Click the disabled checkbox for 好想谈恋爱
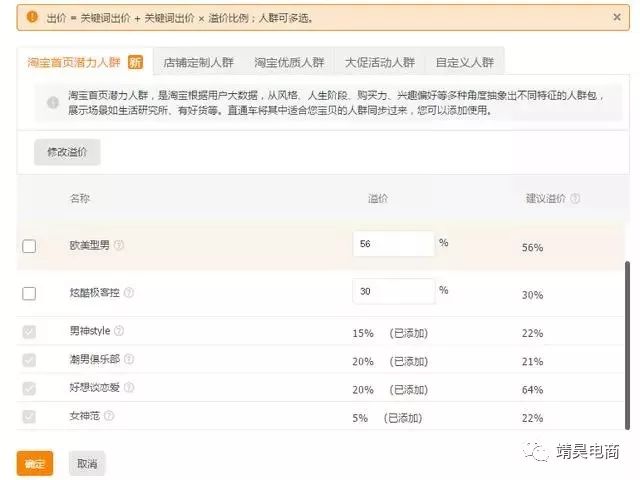 tap(29, 388)
